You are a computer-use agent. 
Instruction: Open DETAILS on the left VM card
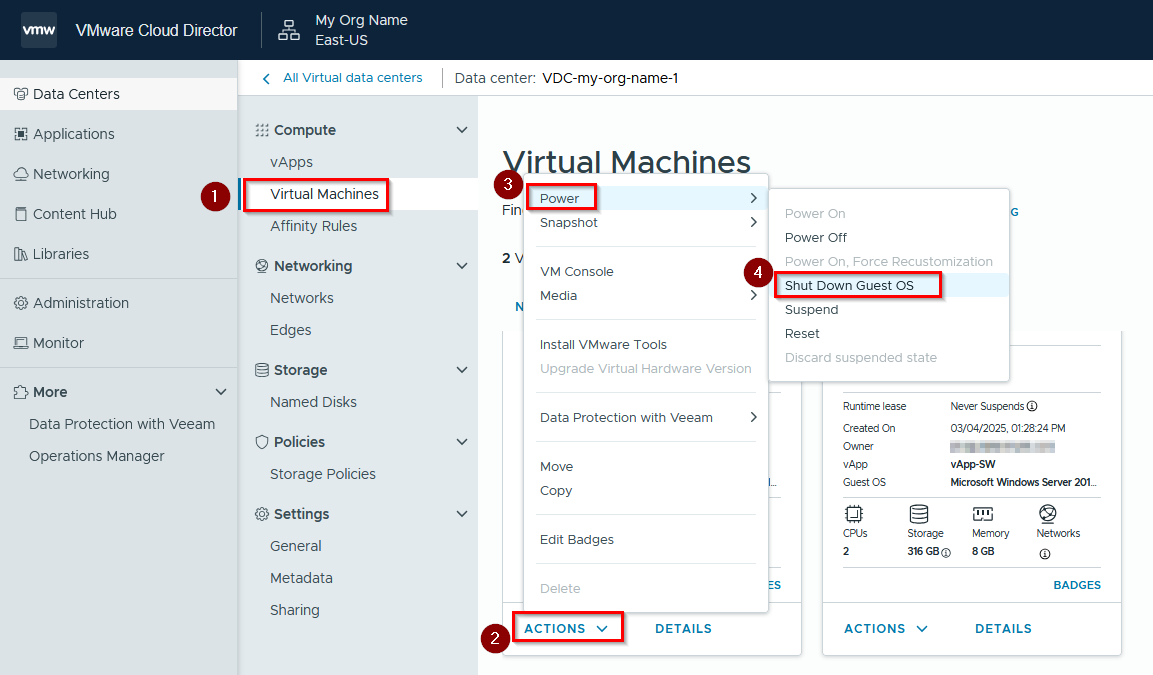(683, 629)
